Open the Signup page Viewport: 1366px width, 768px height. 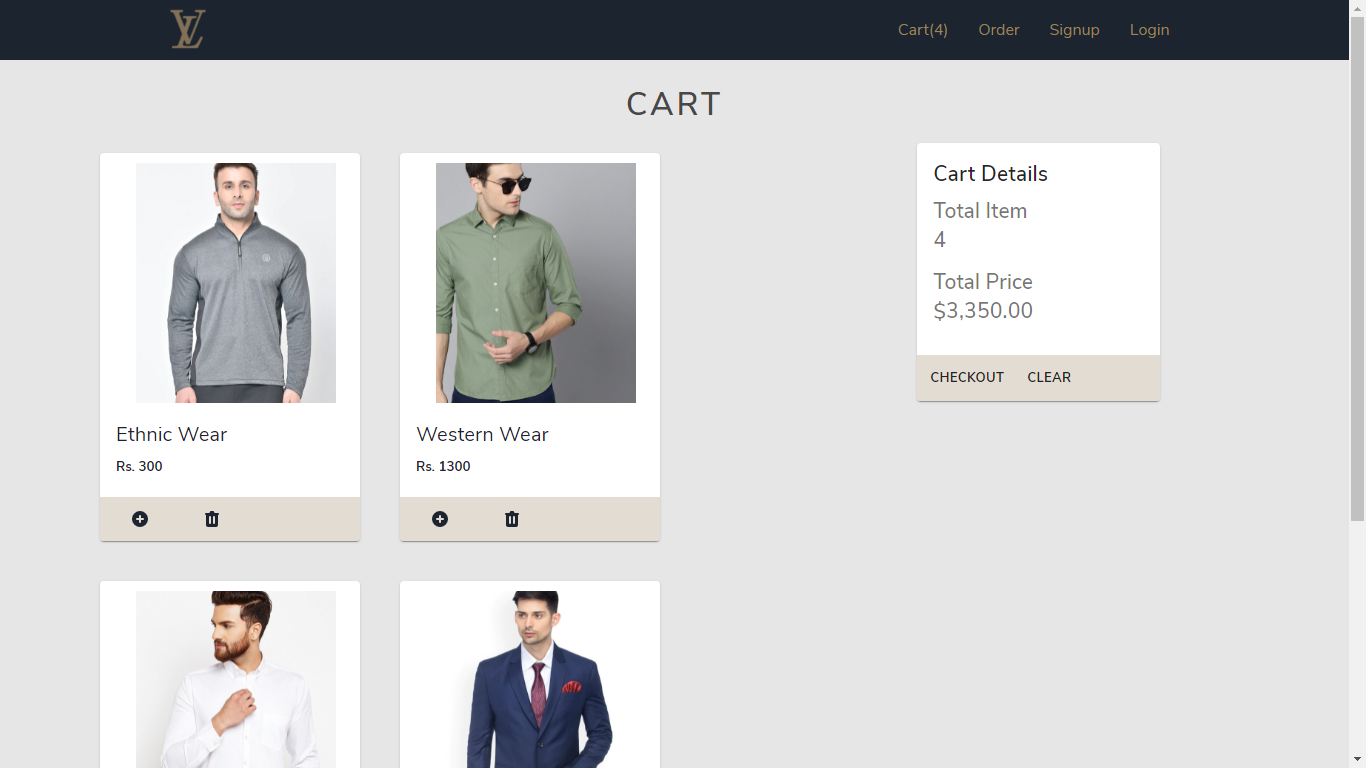[1074, 30]
